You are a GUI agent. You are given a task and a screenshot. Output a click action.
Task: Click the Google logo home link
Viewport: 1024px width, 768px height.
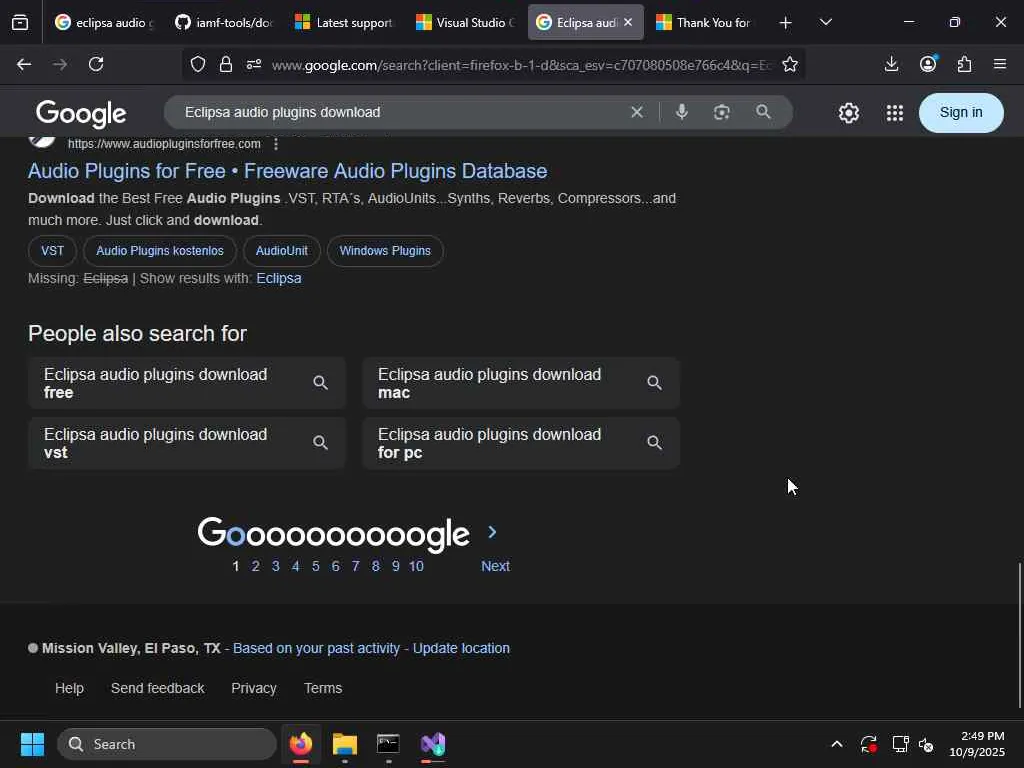click(81, 114)
